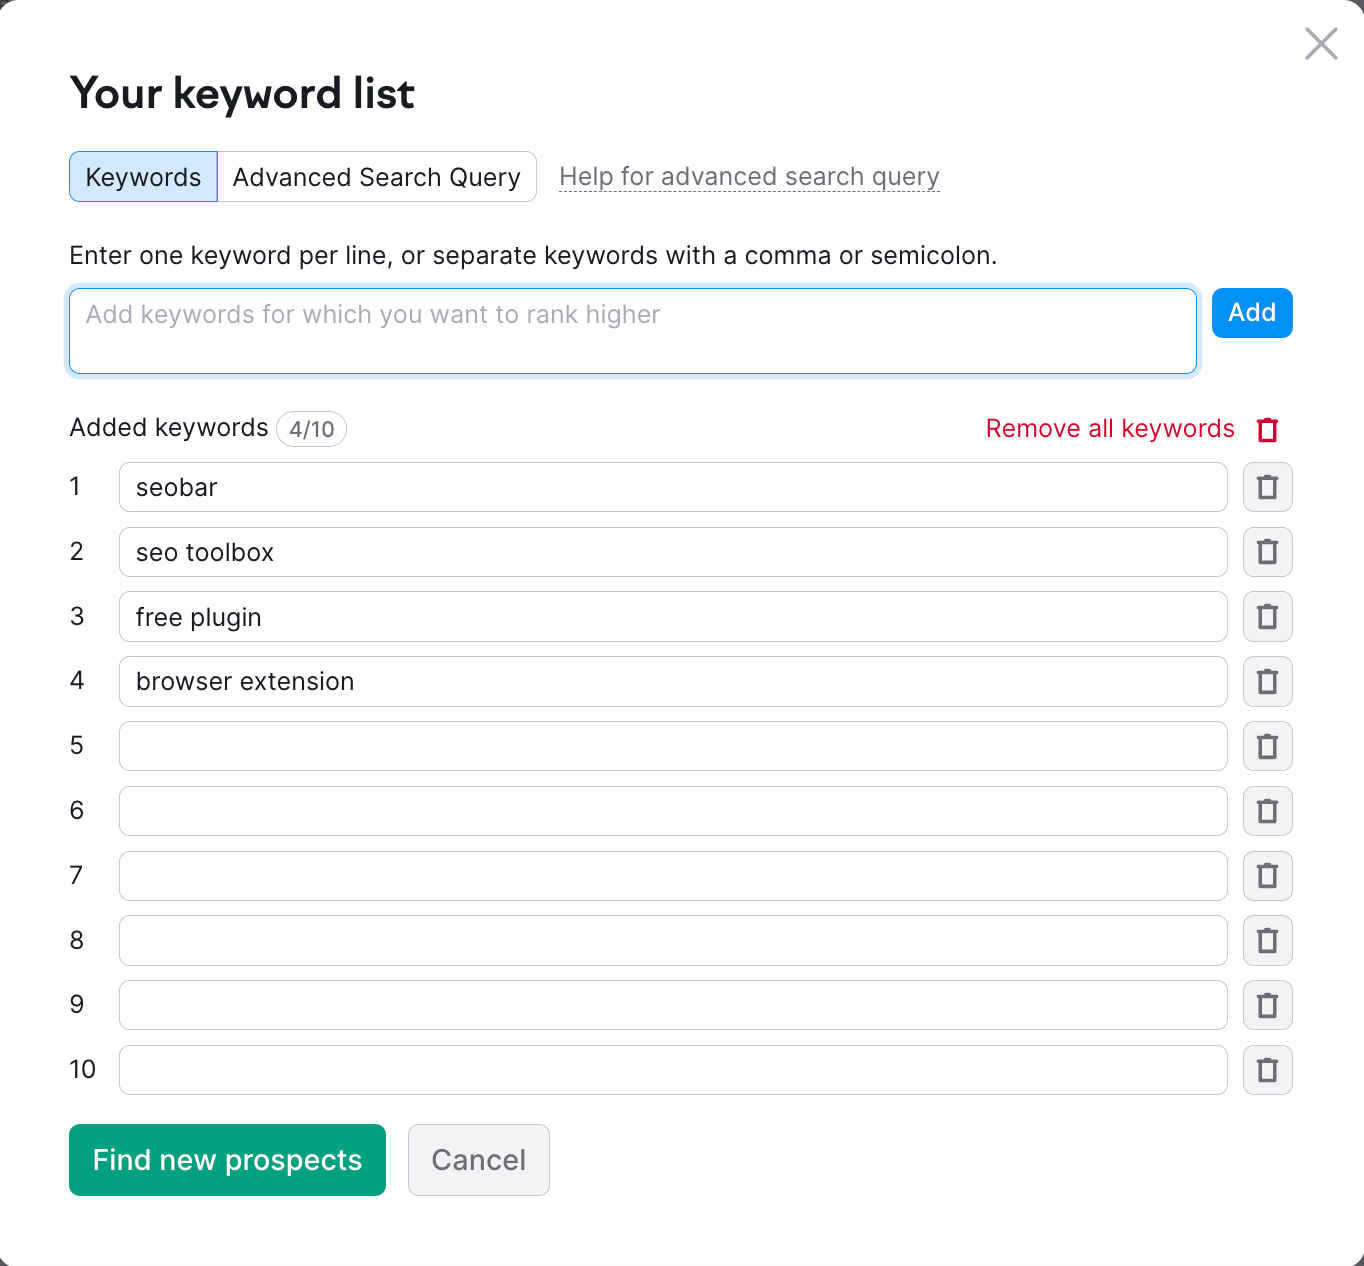Click the X icon to dismiss the dialog

(1320, 44)
